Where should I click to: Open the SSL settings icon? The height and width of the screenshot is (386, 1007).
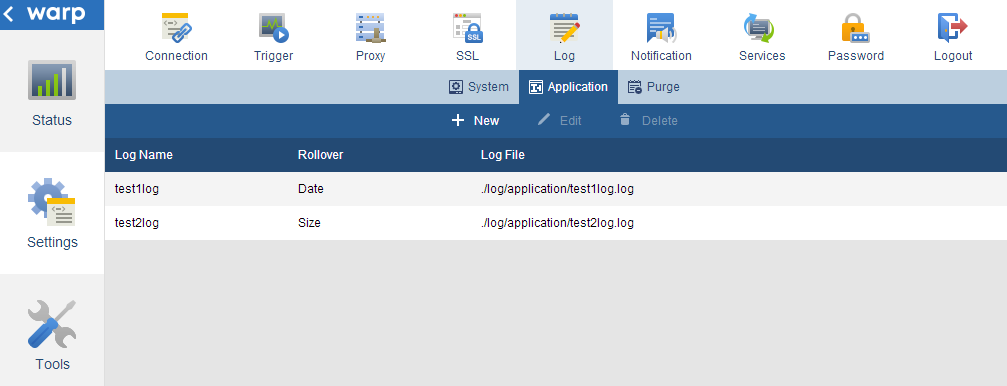(468, 28)
